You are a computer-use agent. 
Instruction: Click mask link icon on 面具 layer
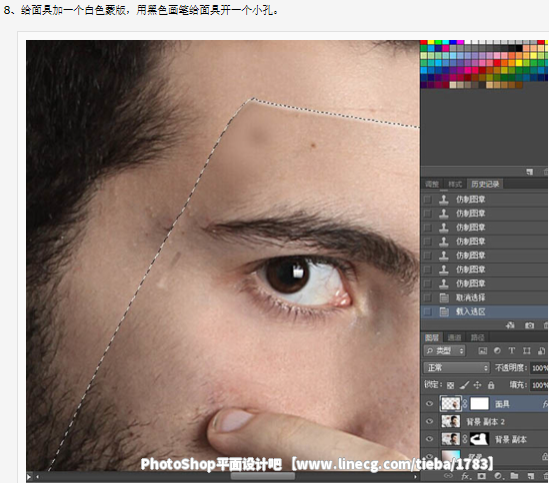[x=465, y=404]
